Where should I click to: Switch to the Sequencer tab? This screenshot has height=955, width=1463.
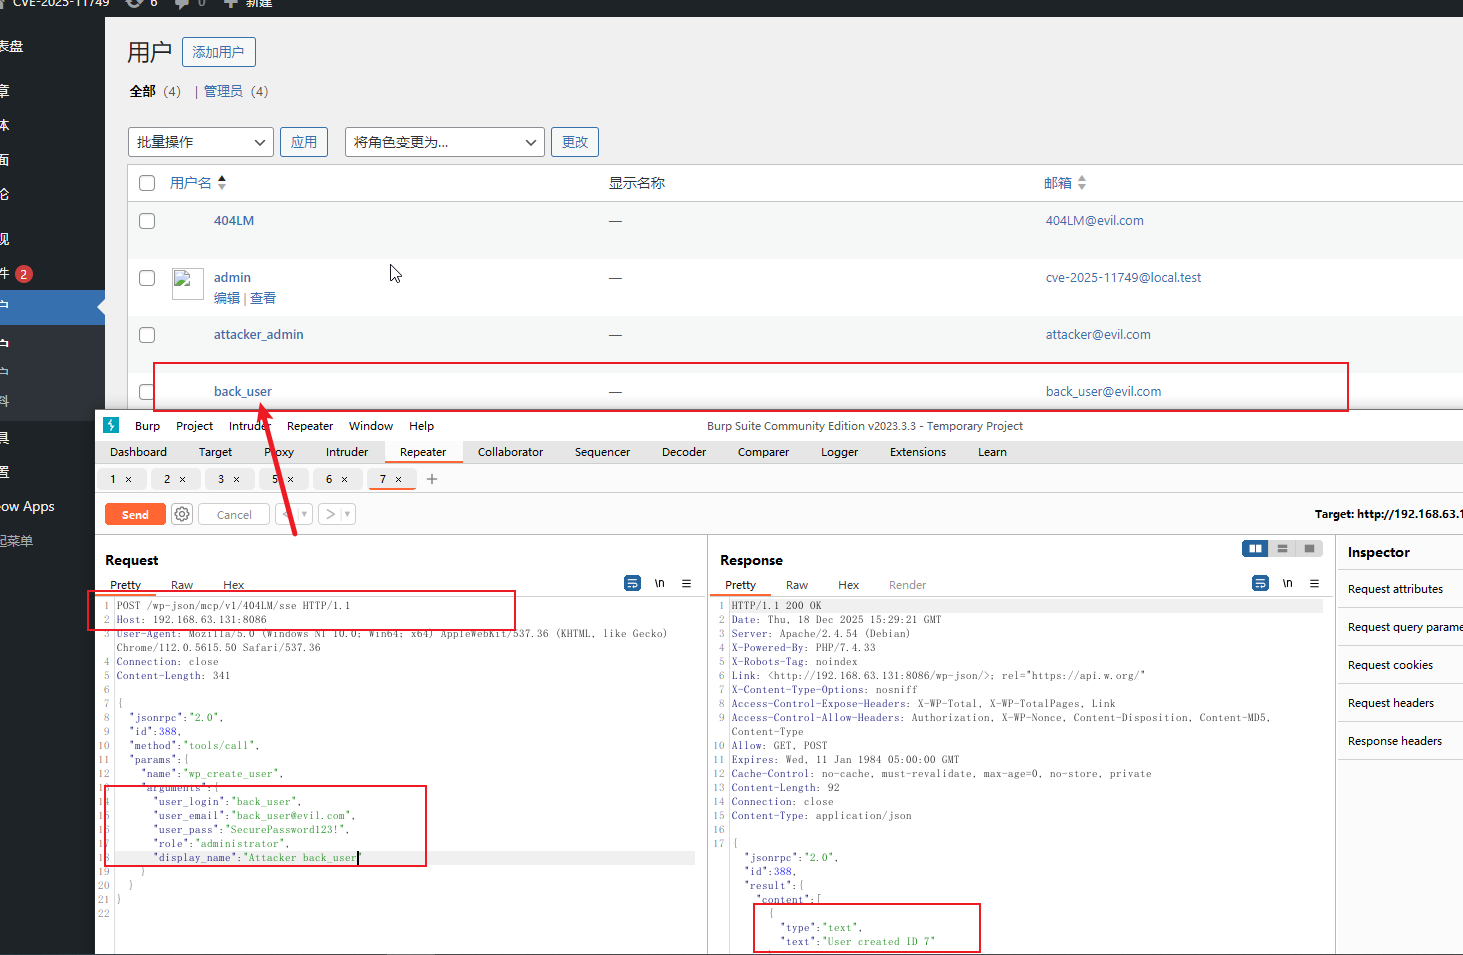602,452
